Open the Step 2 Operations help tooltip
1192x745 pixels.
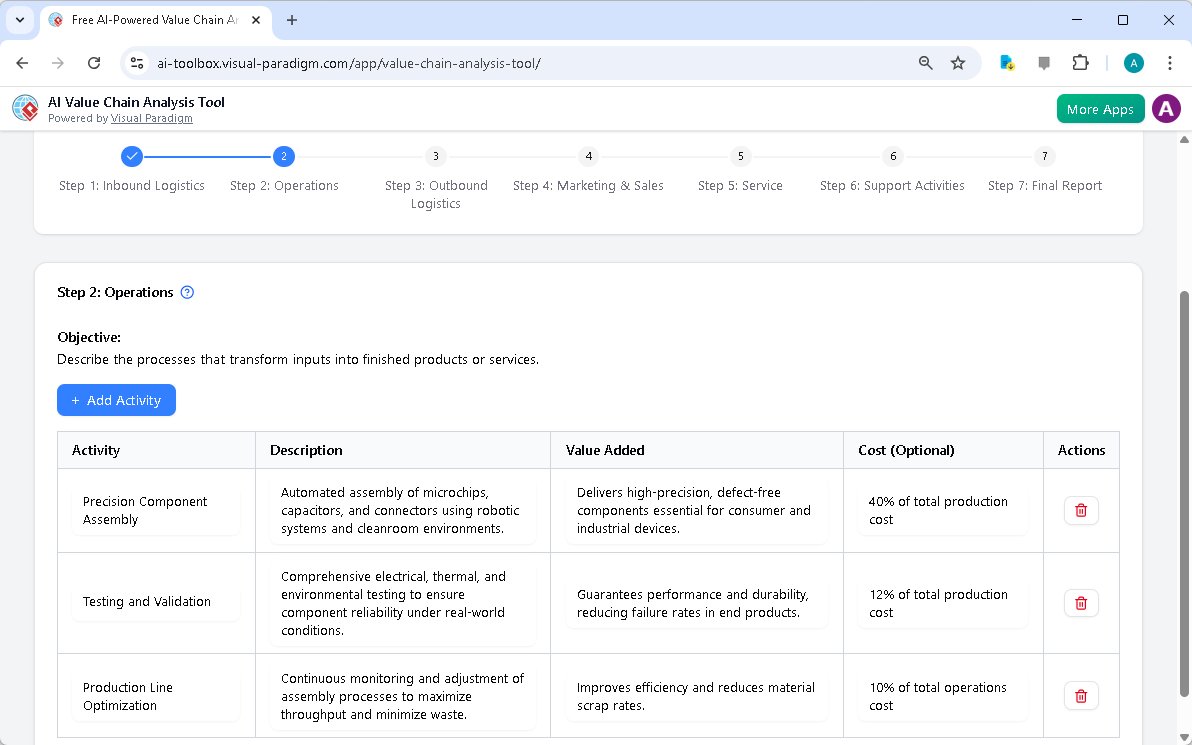click(187, 292)
